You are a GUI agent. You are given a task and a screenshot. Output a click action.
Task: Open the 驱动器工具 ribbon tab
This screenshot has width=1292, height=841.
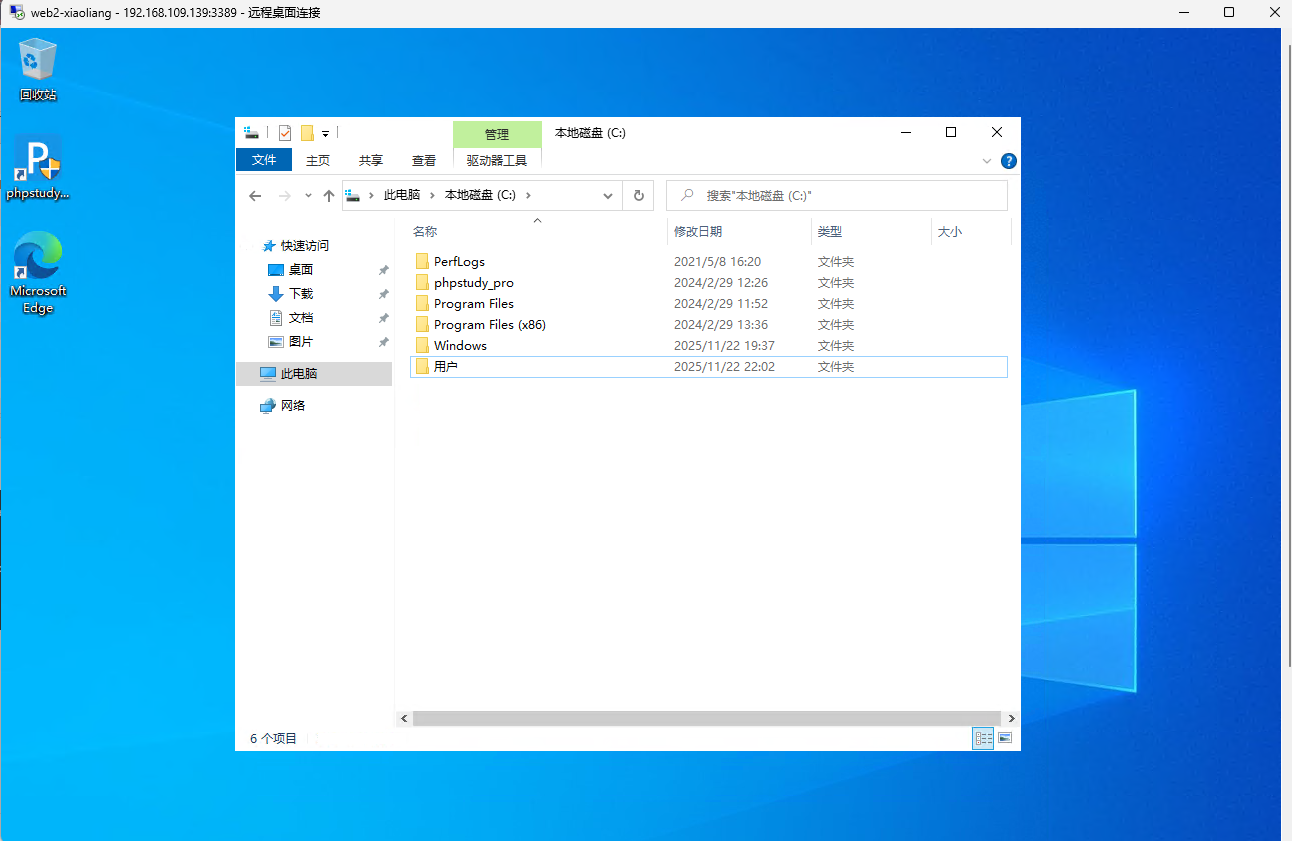pos(497,160)
